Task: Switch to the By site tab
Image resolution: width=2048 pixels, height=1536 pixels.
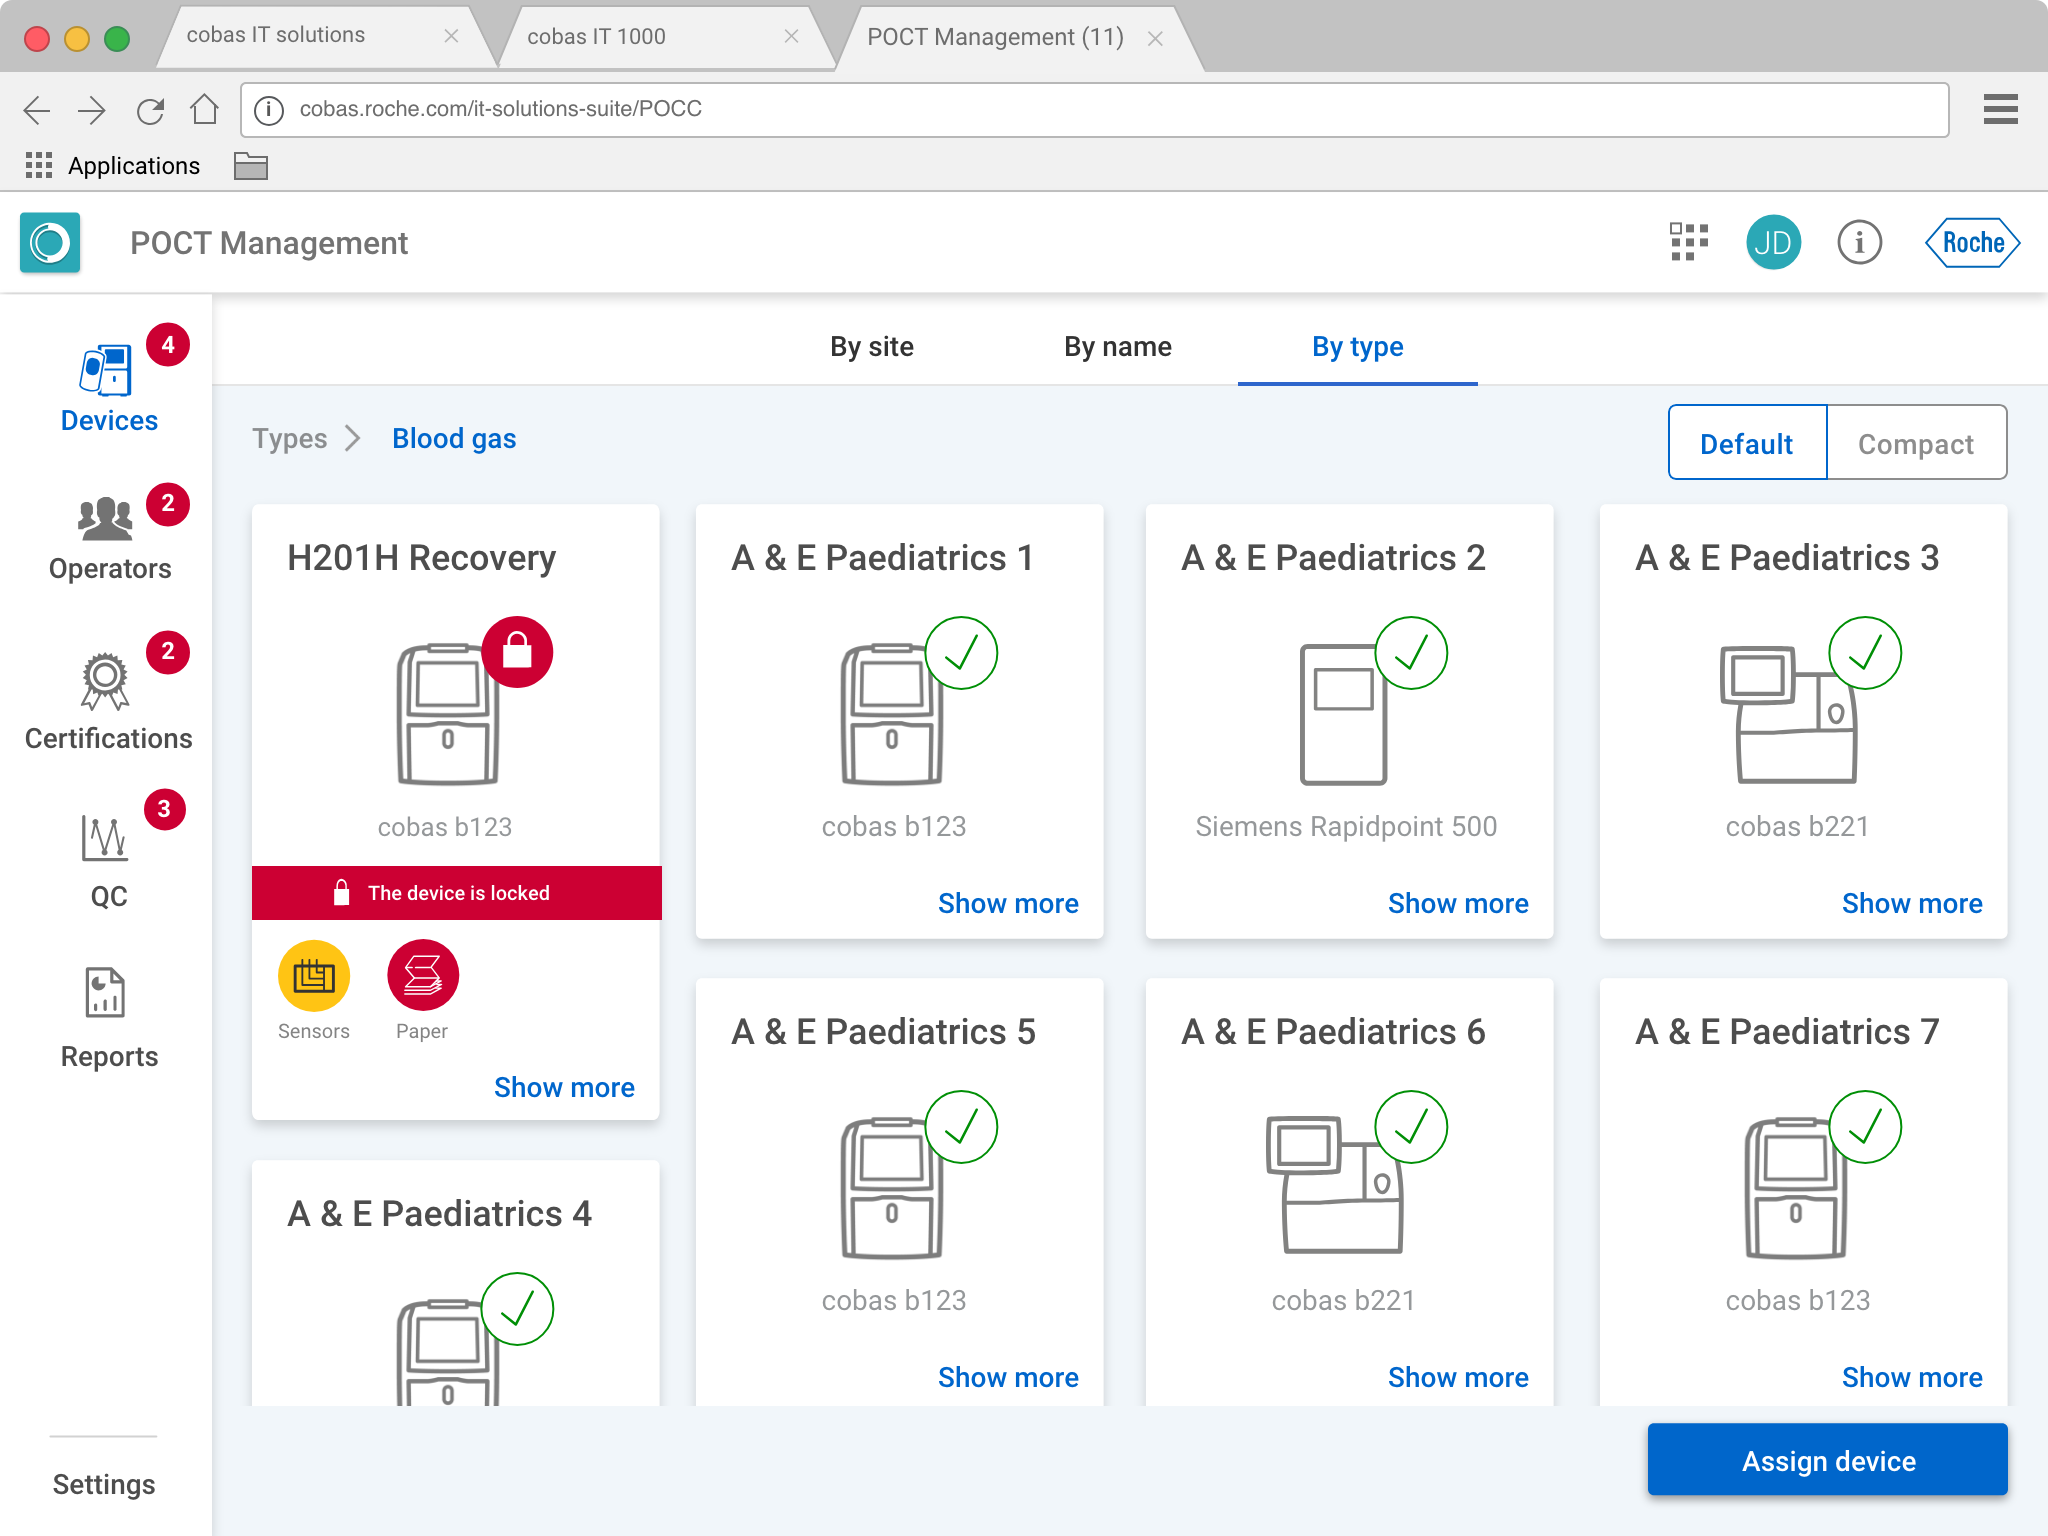Action: pos(871,347)
